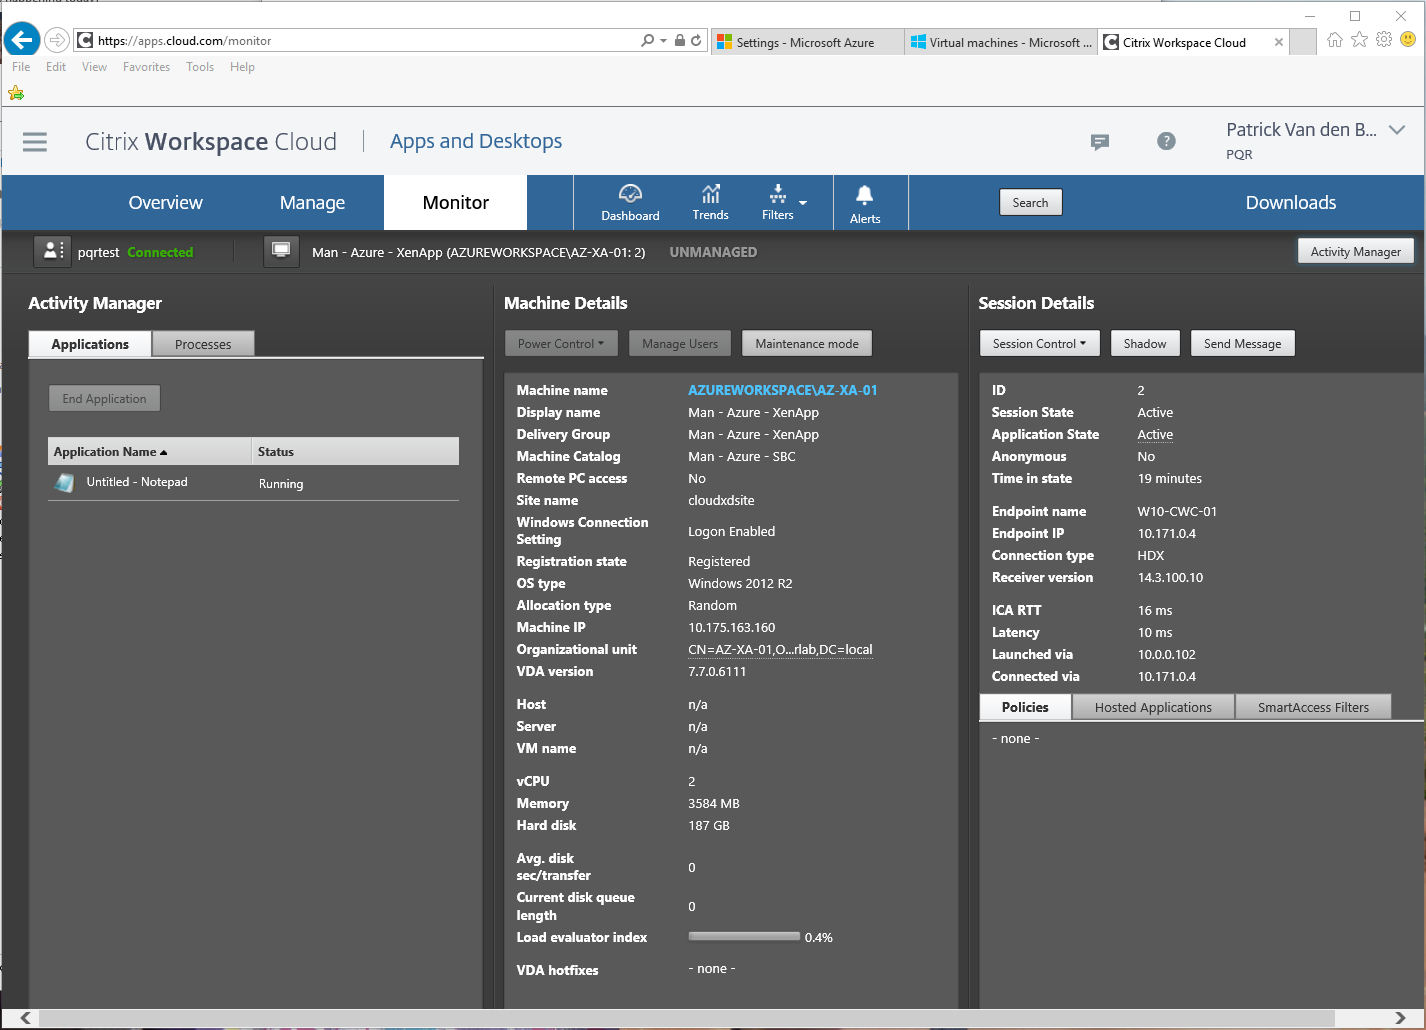Click the Search button

click(1030, 202)
